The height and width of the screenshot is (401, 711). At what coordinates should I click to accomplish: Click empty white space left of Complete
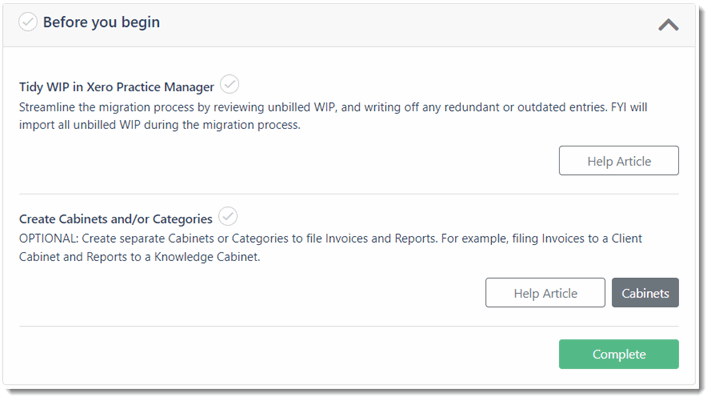pos(286,354)
